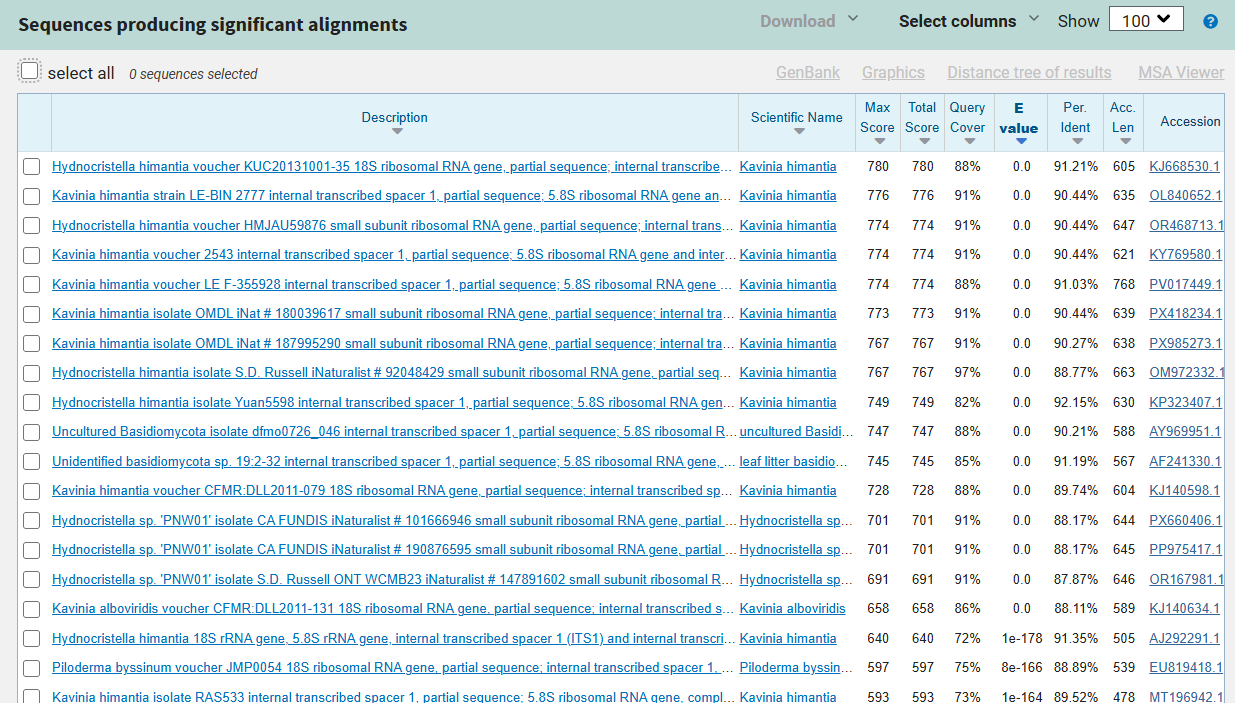Click sort arrow under Acc. Len column

pyautogui.click(x=1125, y=141)
